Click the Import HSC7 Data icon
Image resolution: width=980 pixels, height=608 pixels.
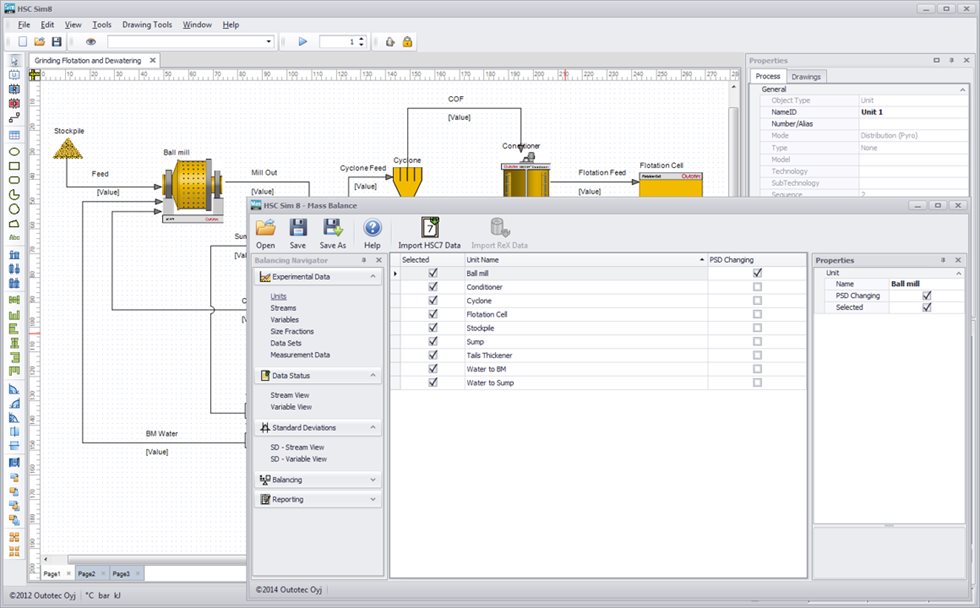coord(429,228)
